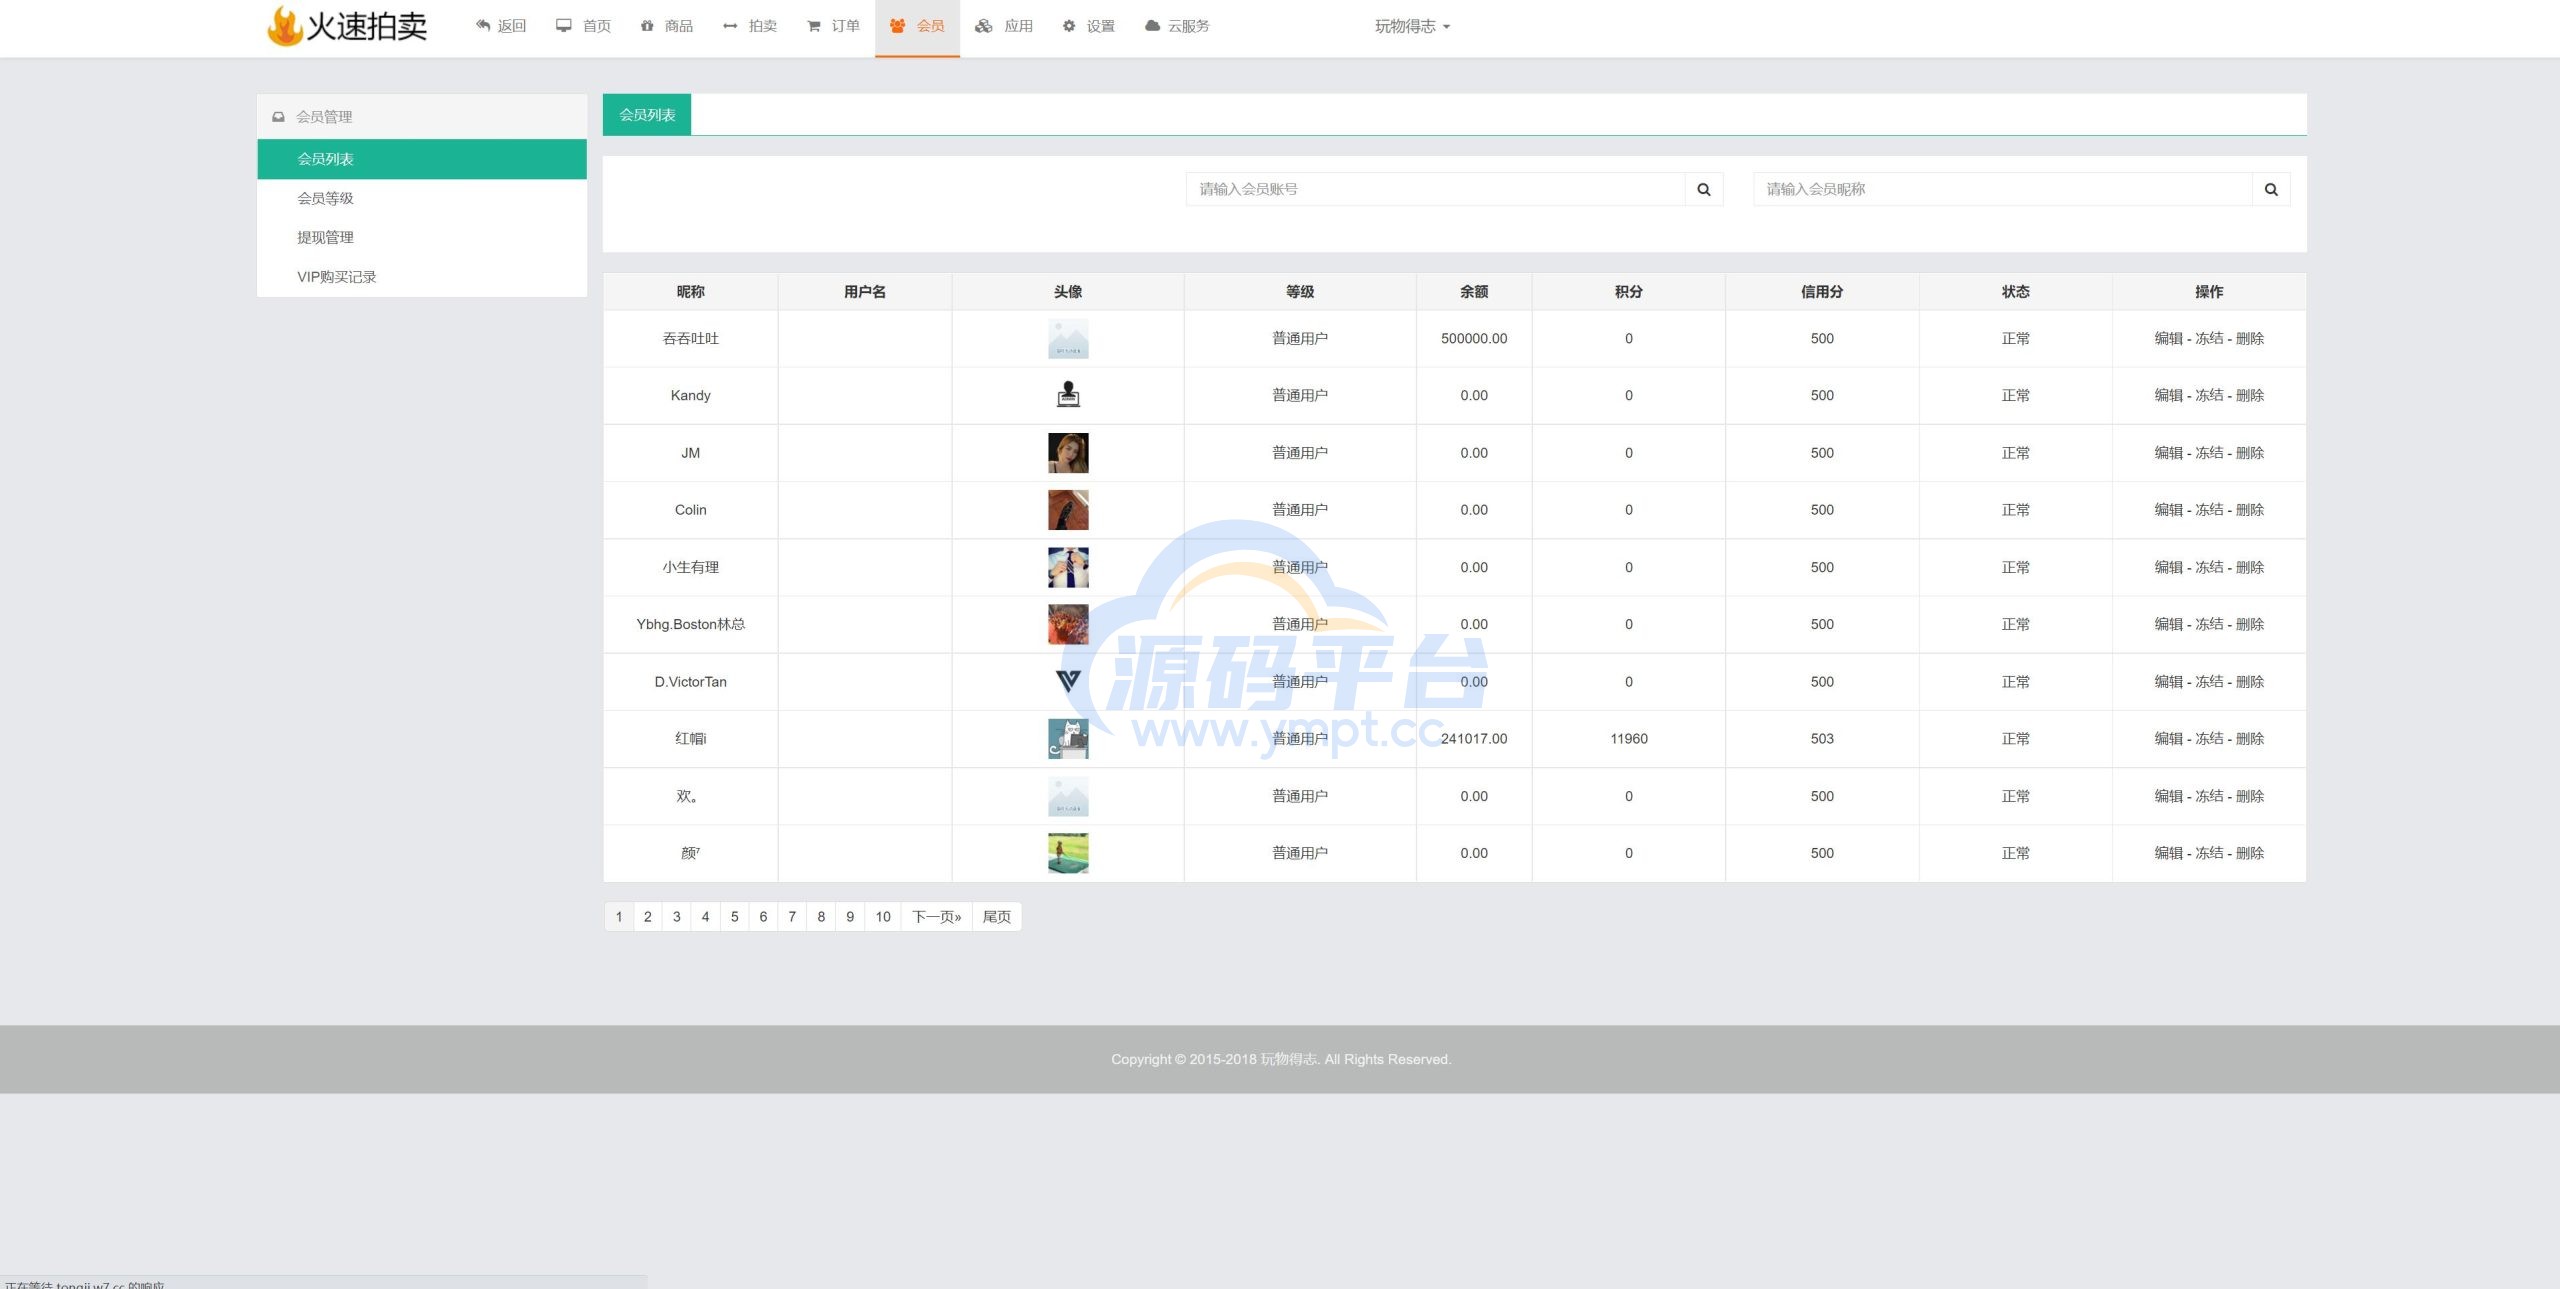
Task: Open 玩物得志 account dropdown
Action: coord(1412,26)
